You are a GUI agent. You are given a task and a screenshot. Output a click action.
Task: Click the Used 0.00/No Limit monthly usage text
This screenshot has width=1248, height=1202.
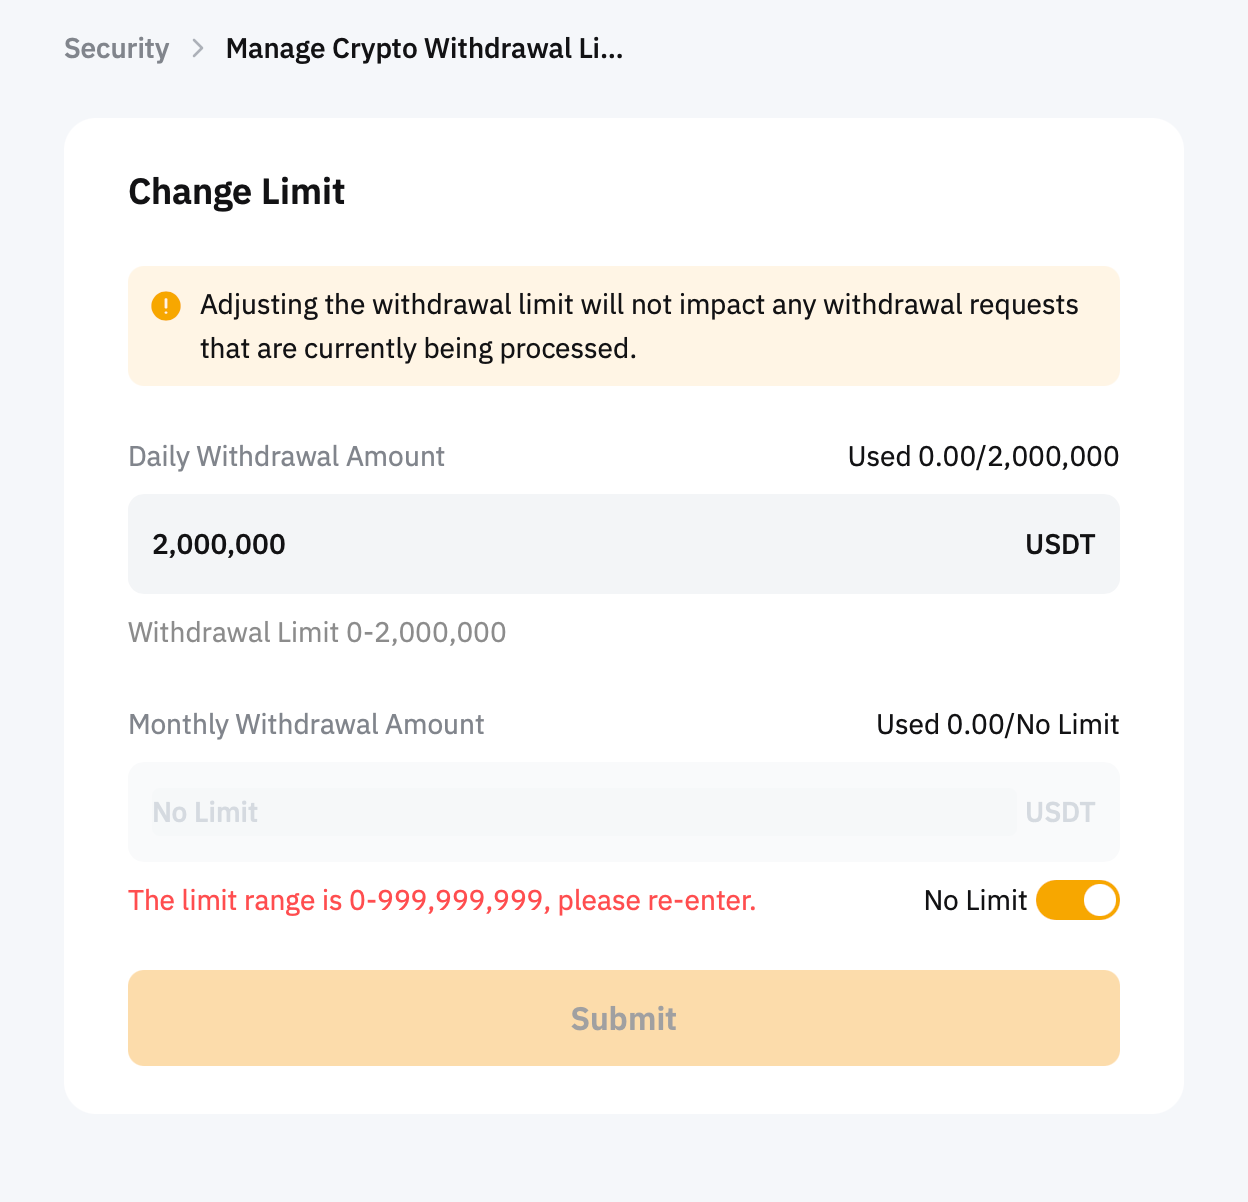pyautogui.click(x=997, y=725)
